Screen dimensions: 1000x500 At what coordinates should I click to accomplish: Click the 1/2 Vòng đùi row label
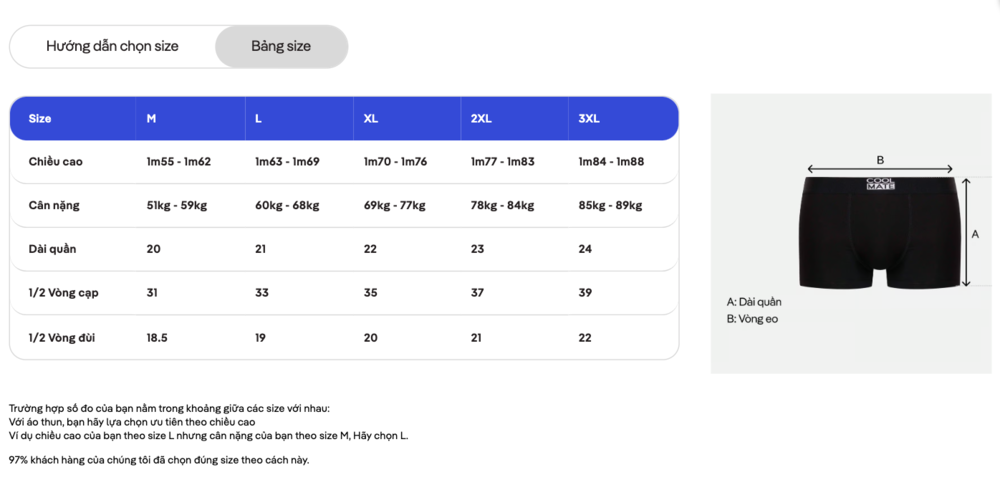click(x=62, y=338)
